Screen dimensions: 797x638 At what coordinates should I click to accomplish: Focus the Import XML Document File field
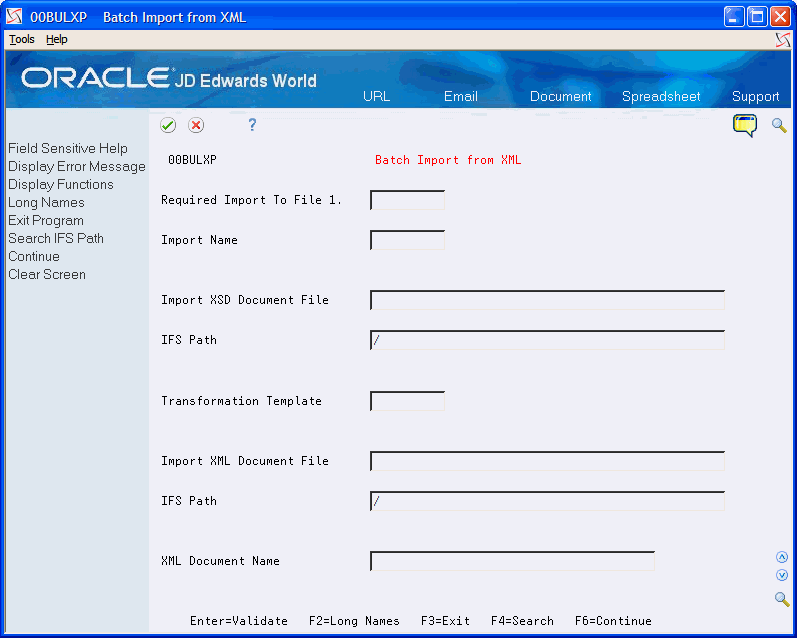click(x=547, y=461)
